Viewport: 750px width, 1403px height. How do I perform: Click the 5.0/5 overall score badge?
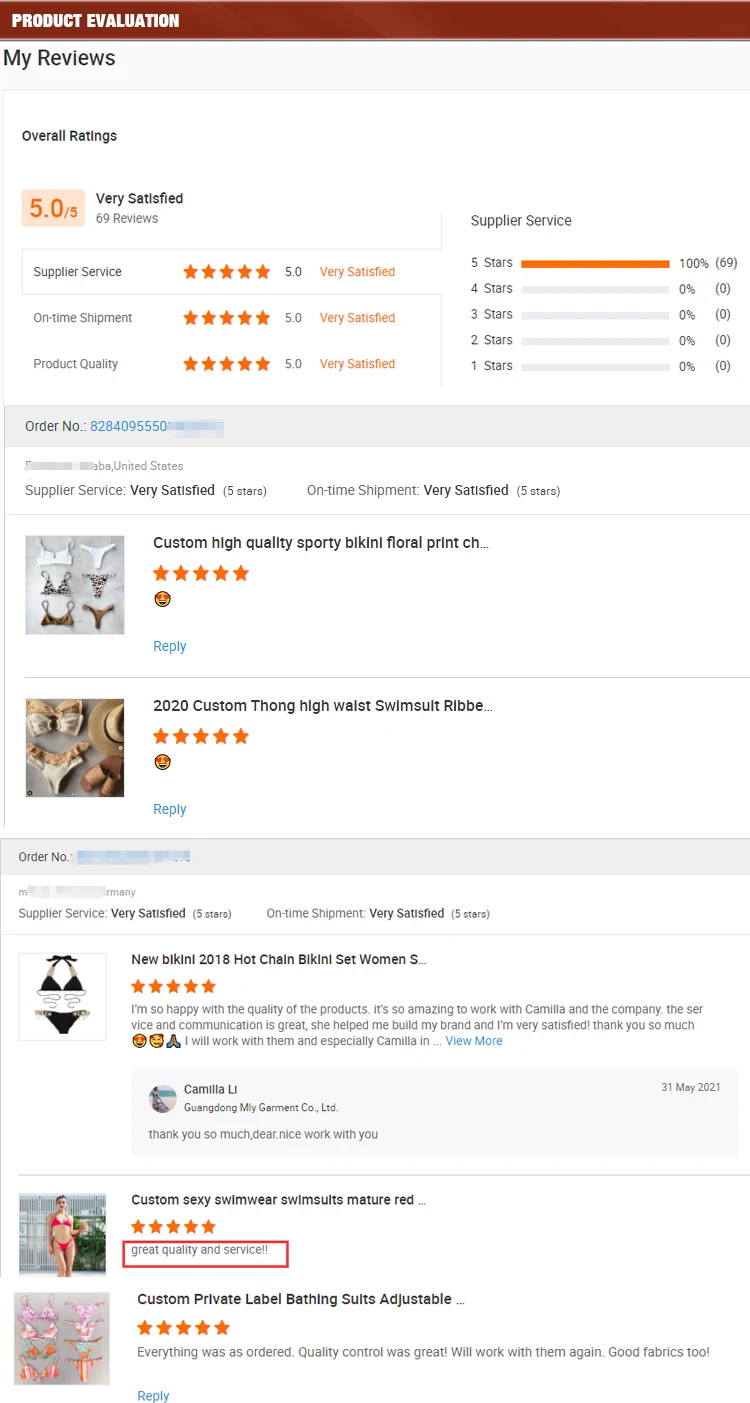tap(54, 208)
